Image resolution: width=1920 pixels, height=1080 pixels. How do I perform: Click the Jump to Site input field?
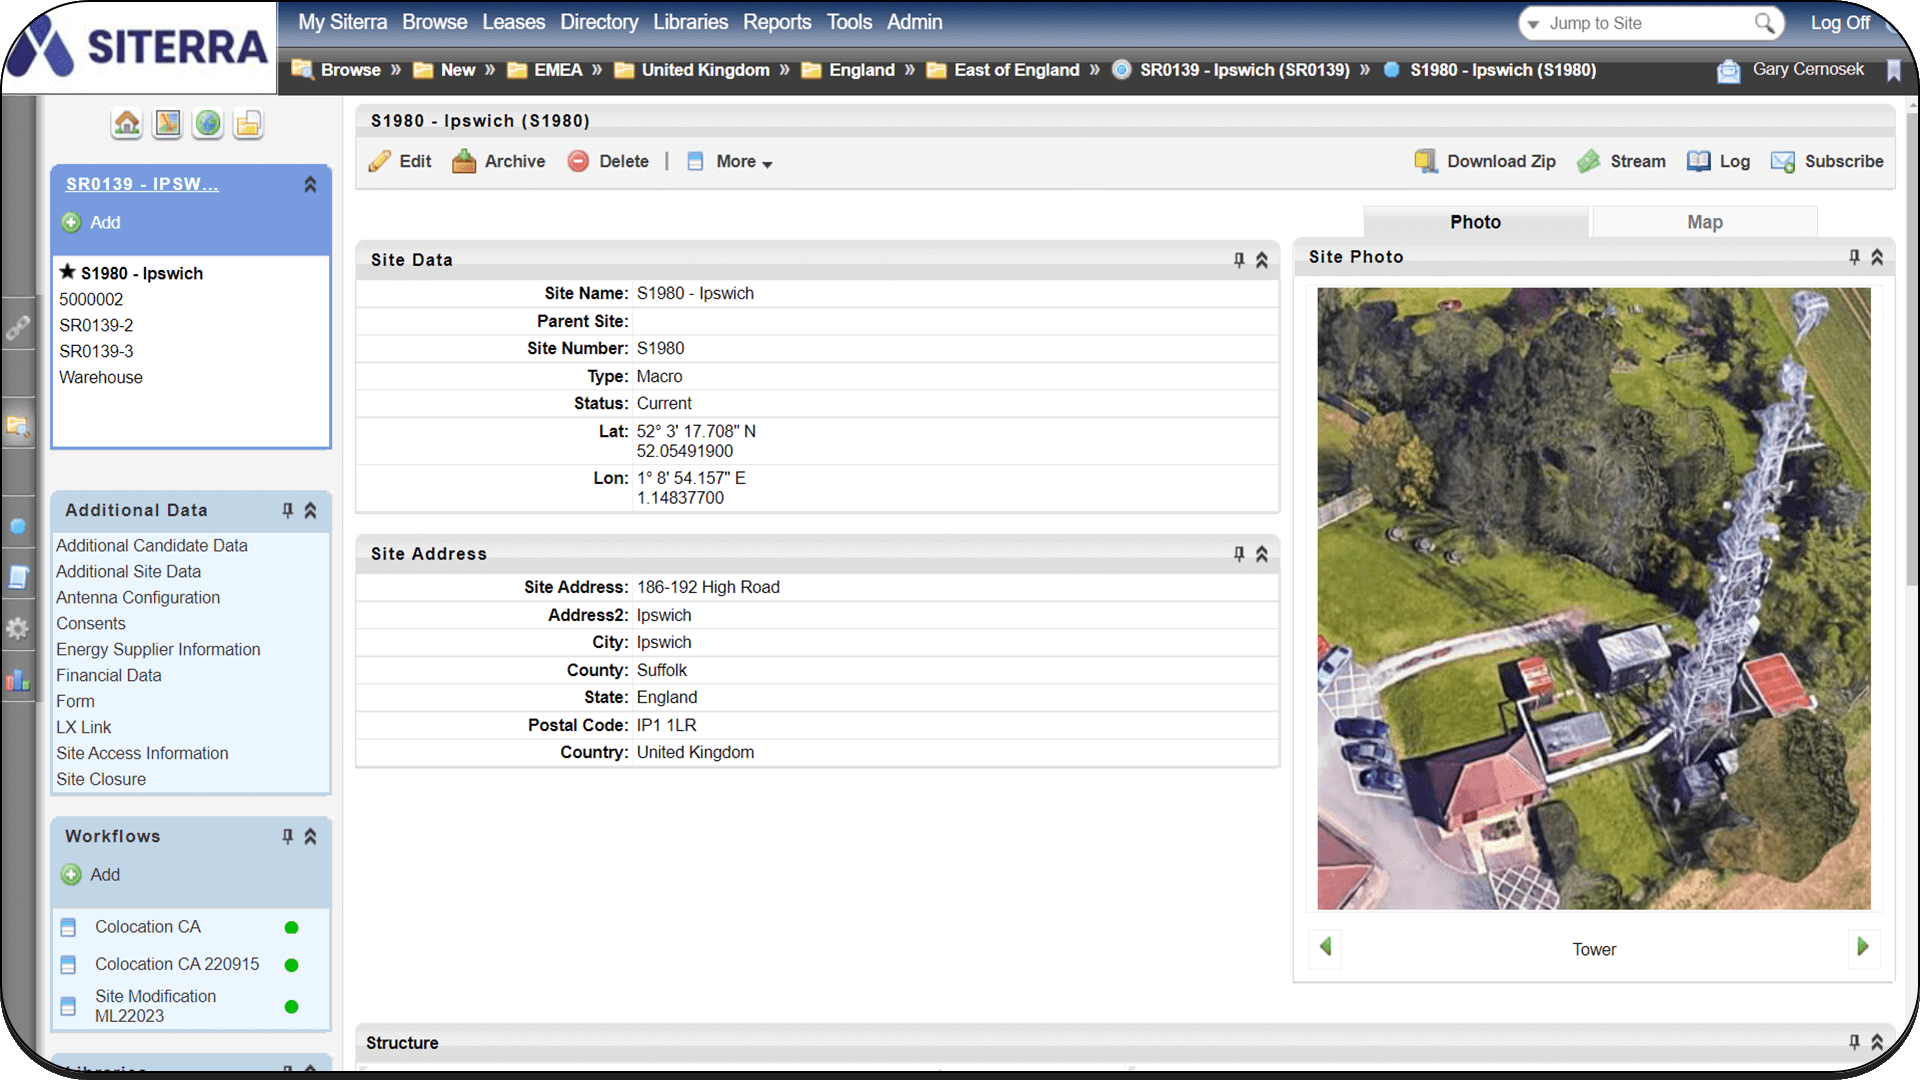[x=1645, y=23]
